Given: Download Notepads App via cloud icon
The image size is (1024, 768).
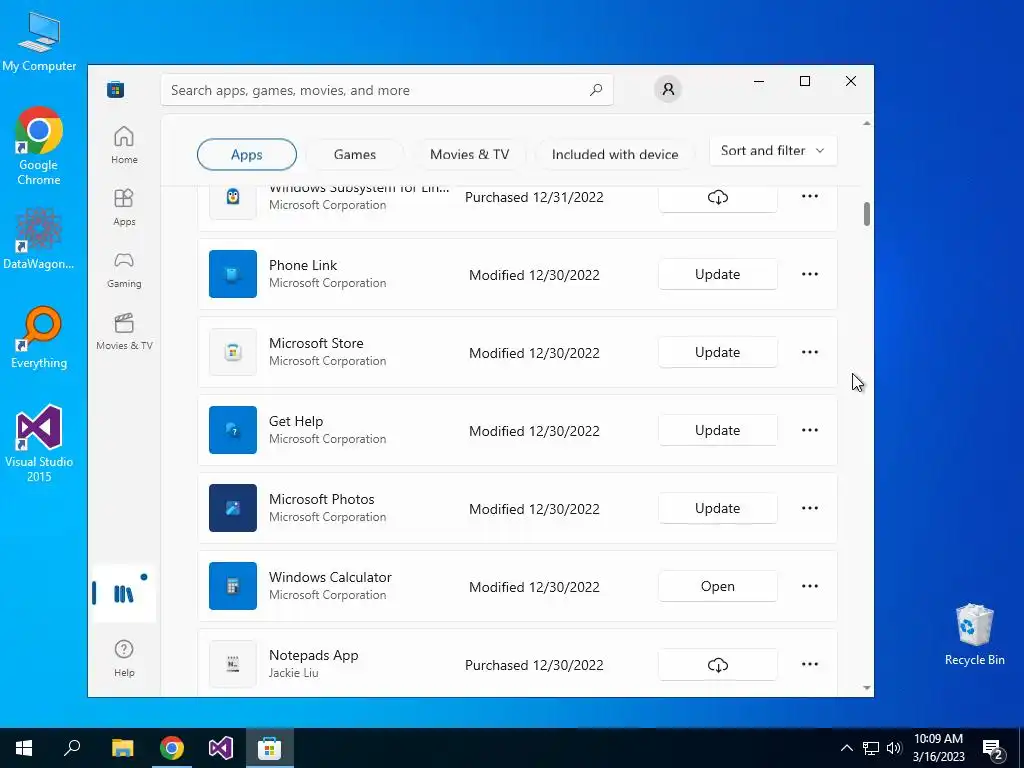Looking at the screenshot, I should pos(718,665).
